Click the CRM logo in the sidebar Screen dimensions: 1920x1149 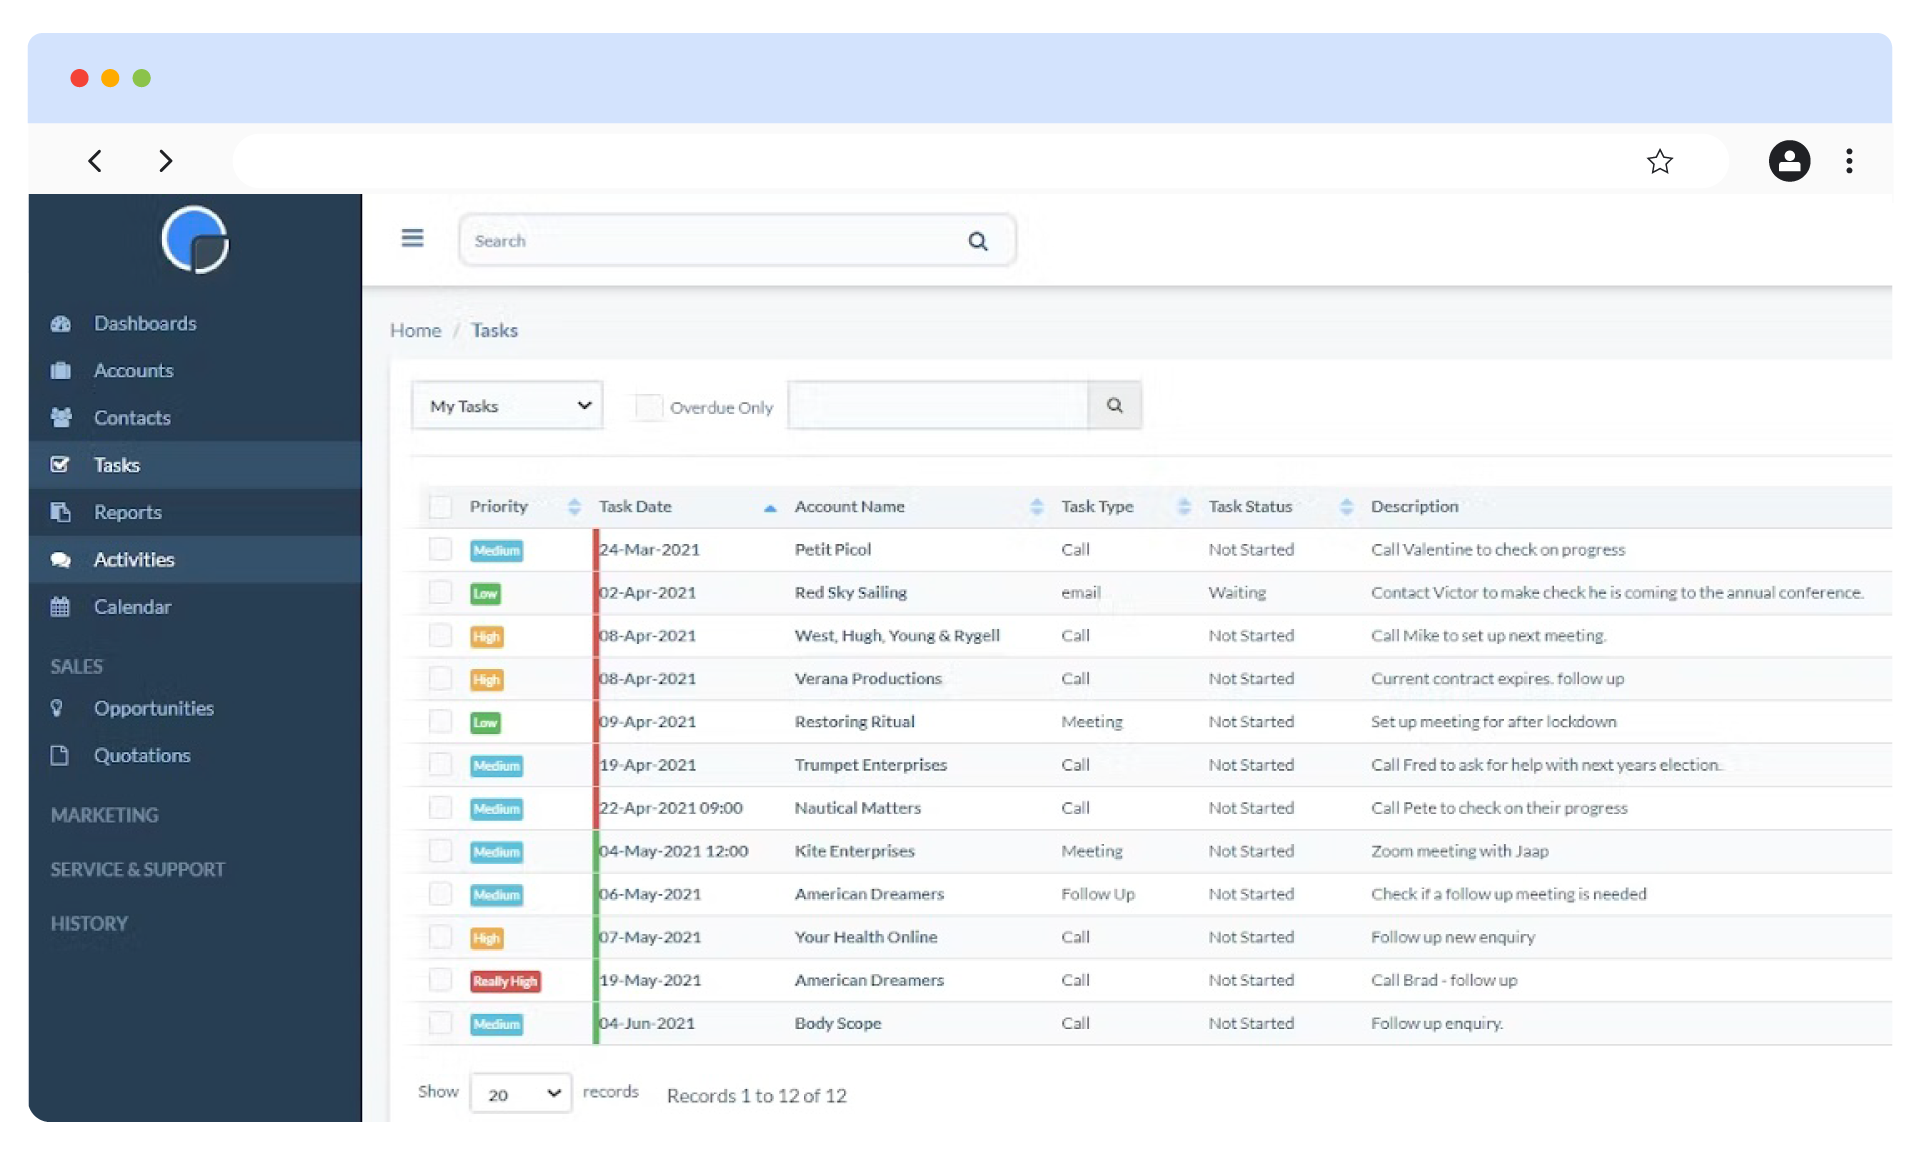pyautogui.click(x=195, y=240)
